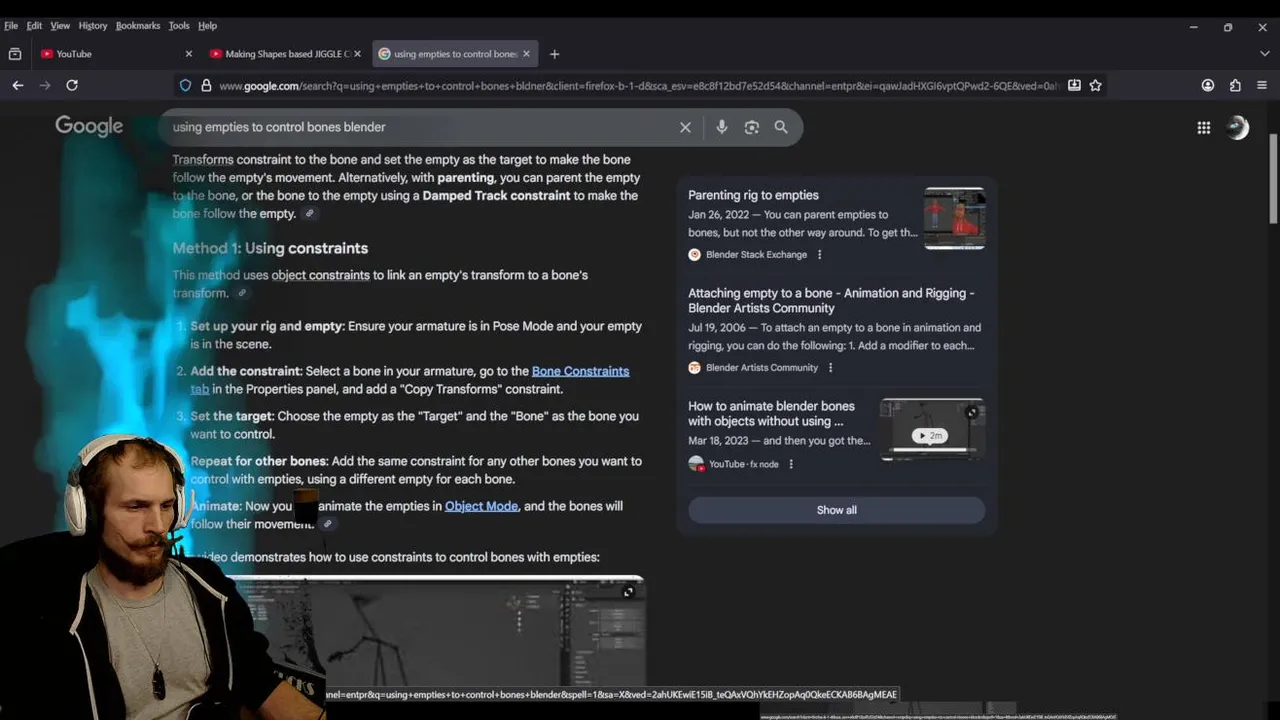Follow the Object Mode link

481,506
